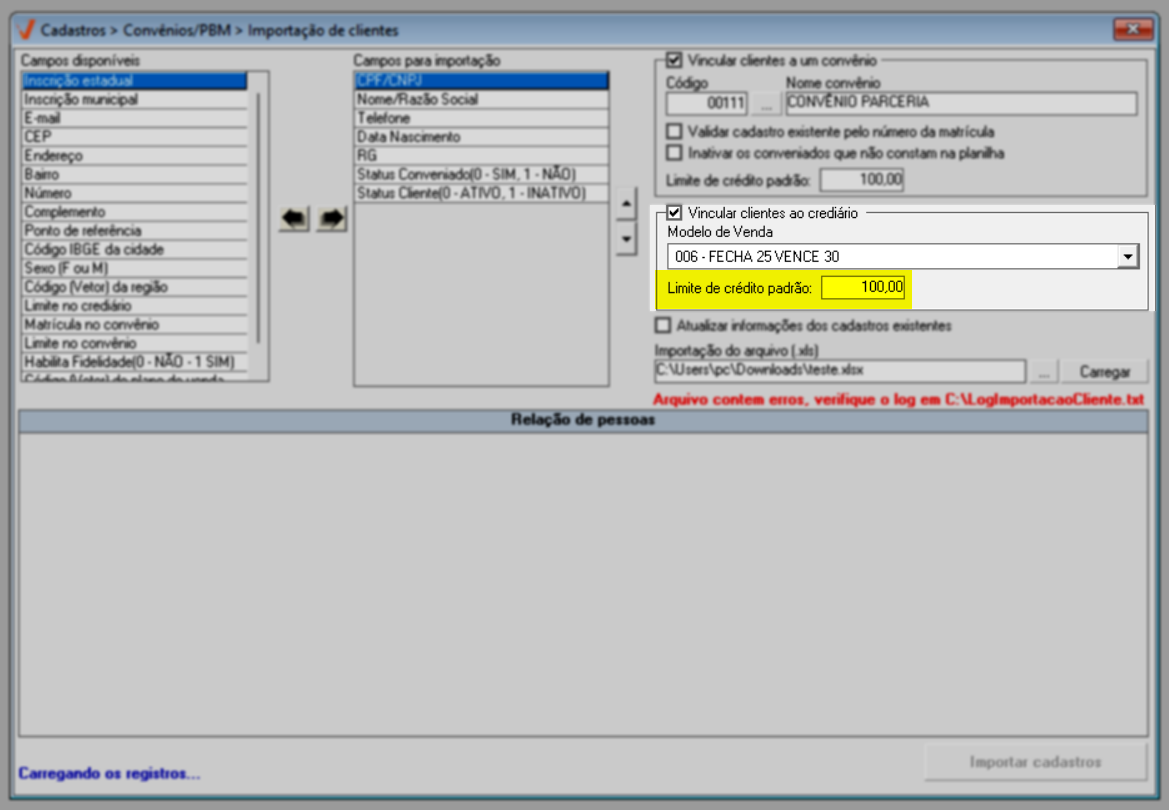Browse for the xls import file
Image resolution: width=1169 pixels, height=810 pixels.
click(x=1044, y=371)
